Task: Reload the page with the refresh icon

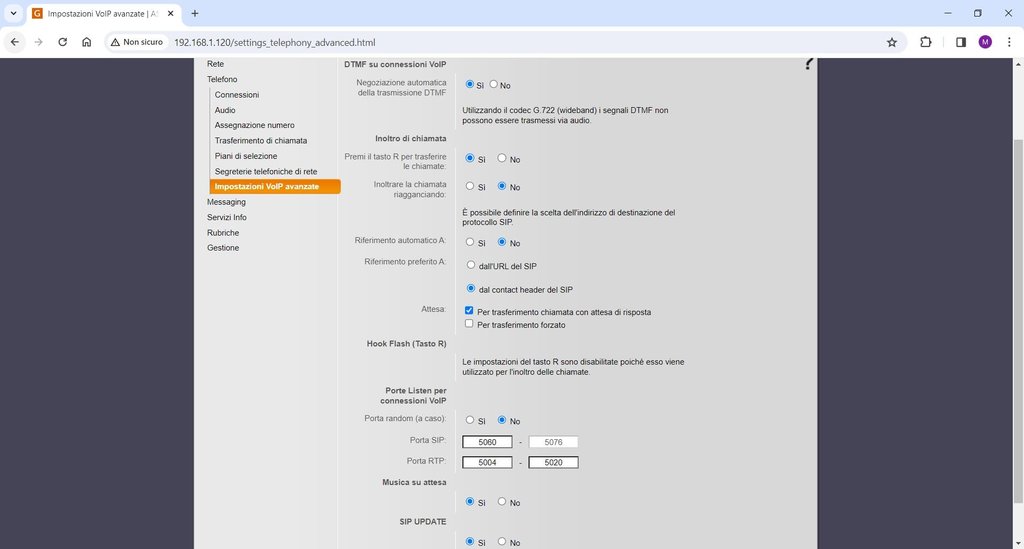Action: tap(62, 42)
